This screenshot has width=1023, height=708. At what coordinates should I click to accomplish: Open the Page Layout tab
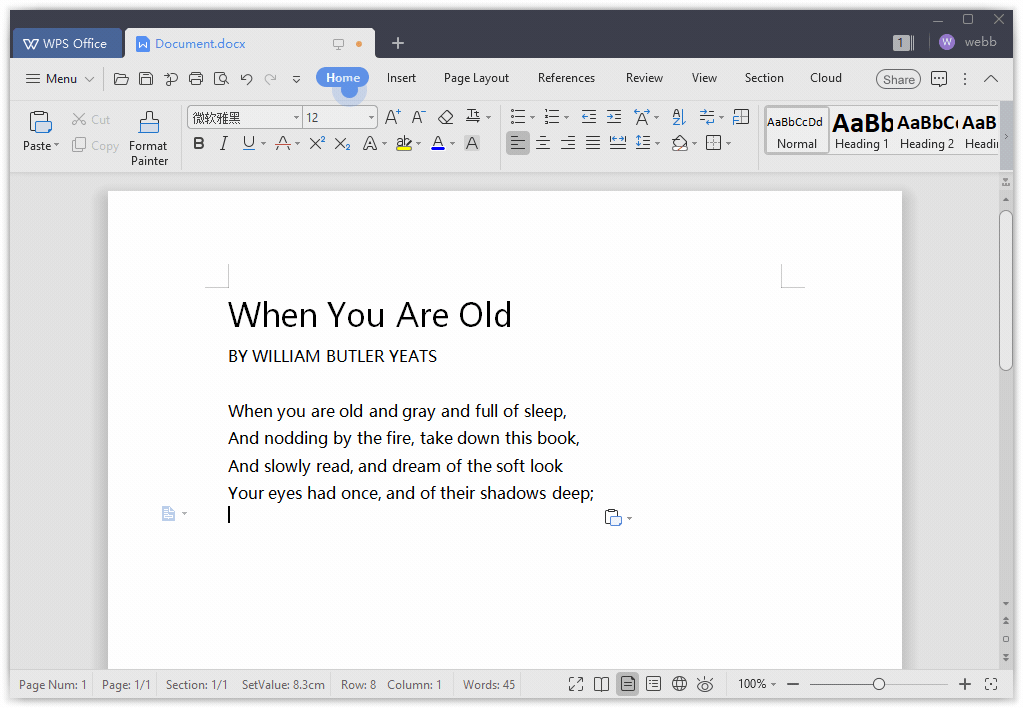pos(476,78)
